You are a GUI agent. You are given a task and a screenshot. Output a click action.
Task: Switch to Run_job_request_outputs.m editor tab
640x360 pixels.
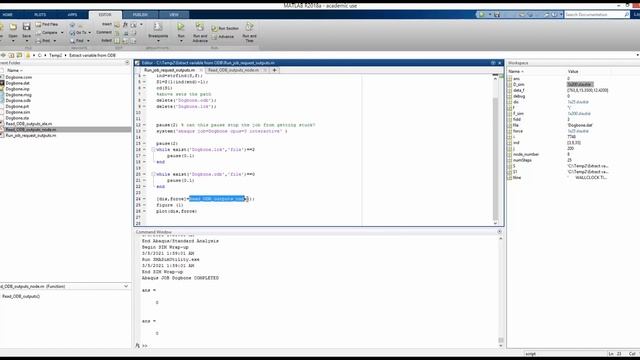point(169,70)
